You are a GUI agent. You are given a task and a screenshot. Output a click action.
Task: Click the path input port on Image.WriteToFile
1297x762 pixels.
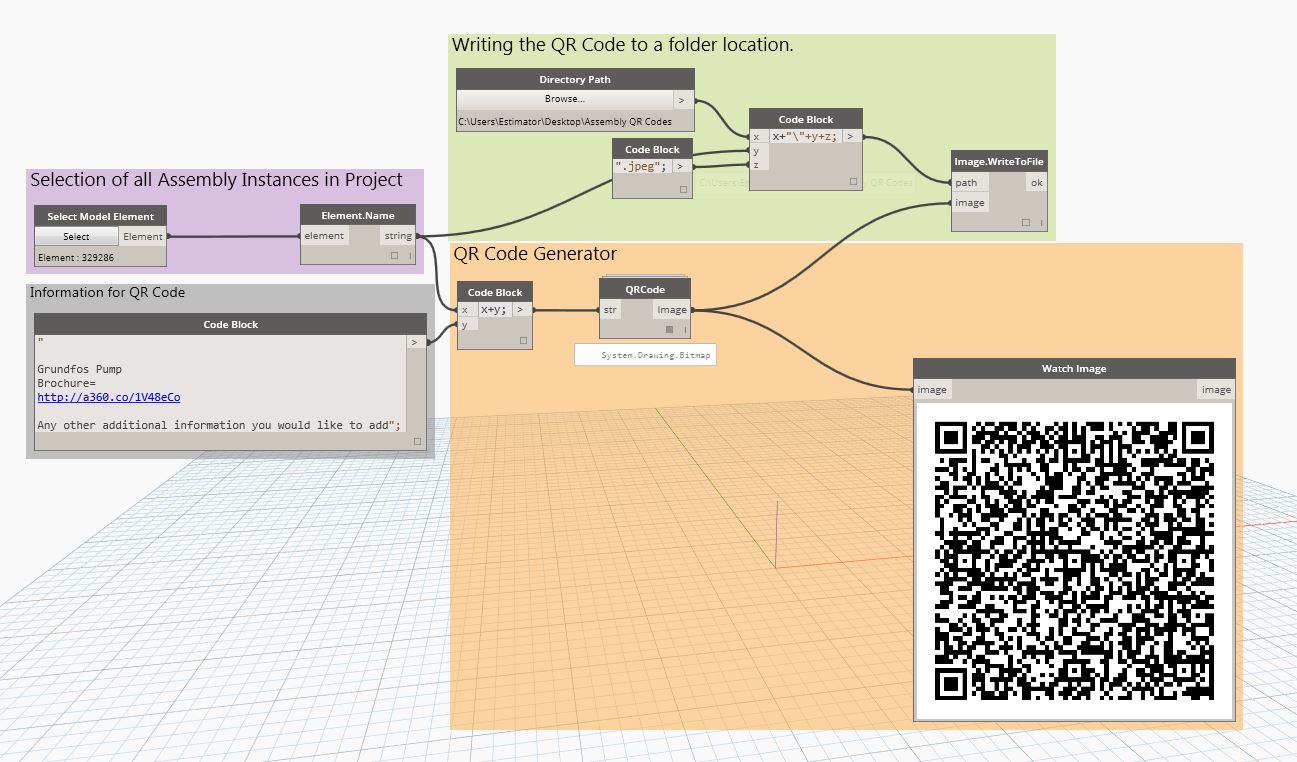[968, 183]
